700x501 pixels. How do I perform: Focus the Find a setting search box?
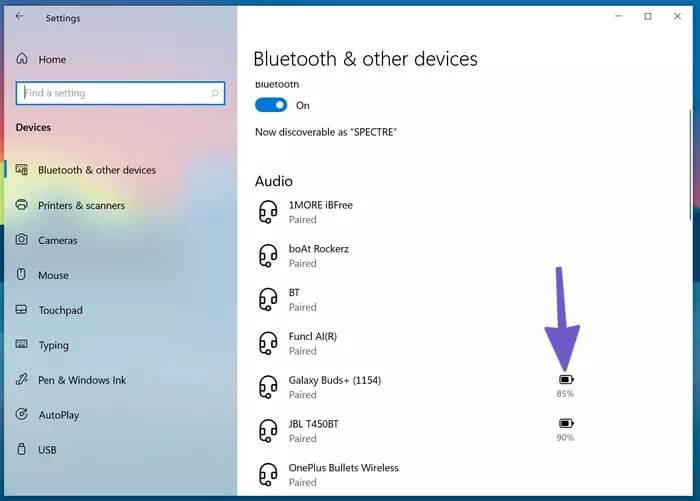pyautogui.click(x=120, y=93)
